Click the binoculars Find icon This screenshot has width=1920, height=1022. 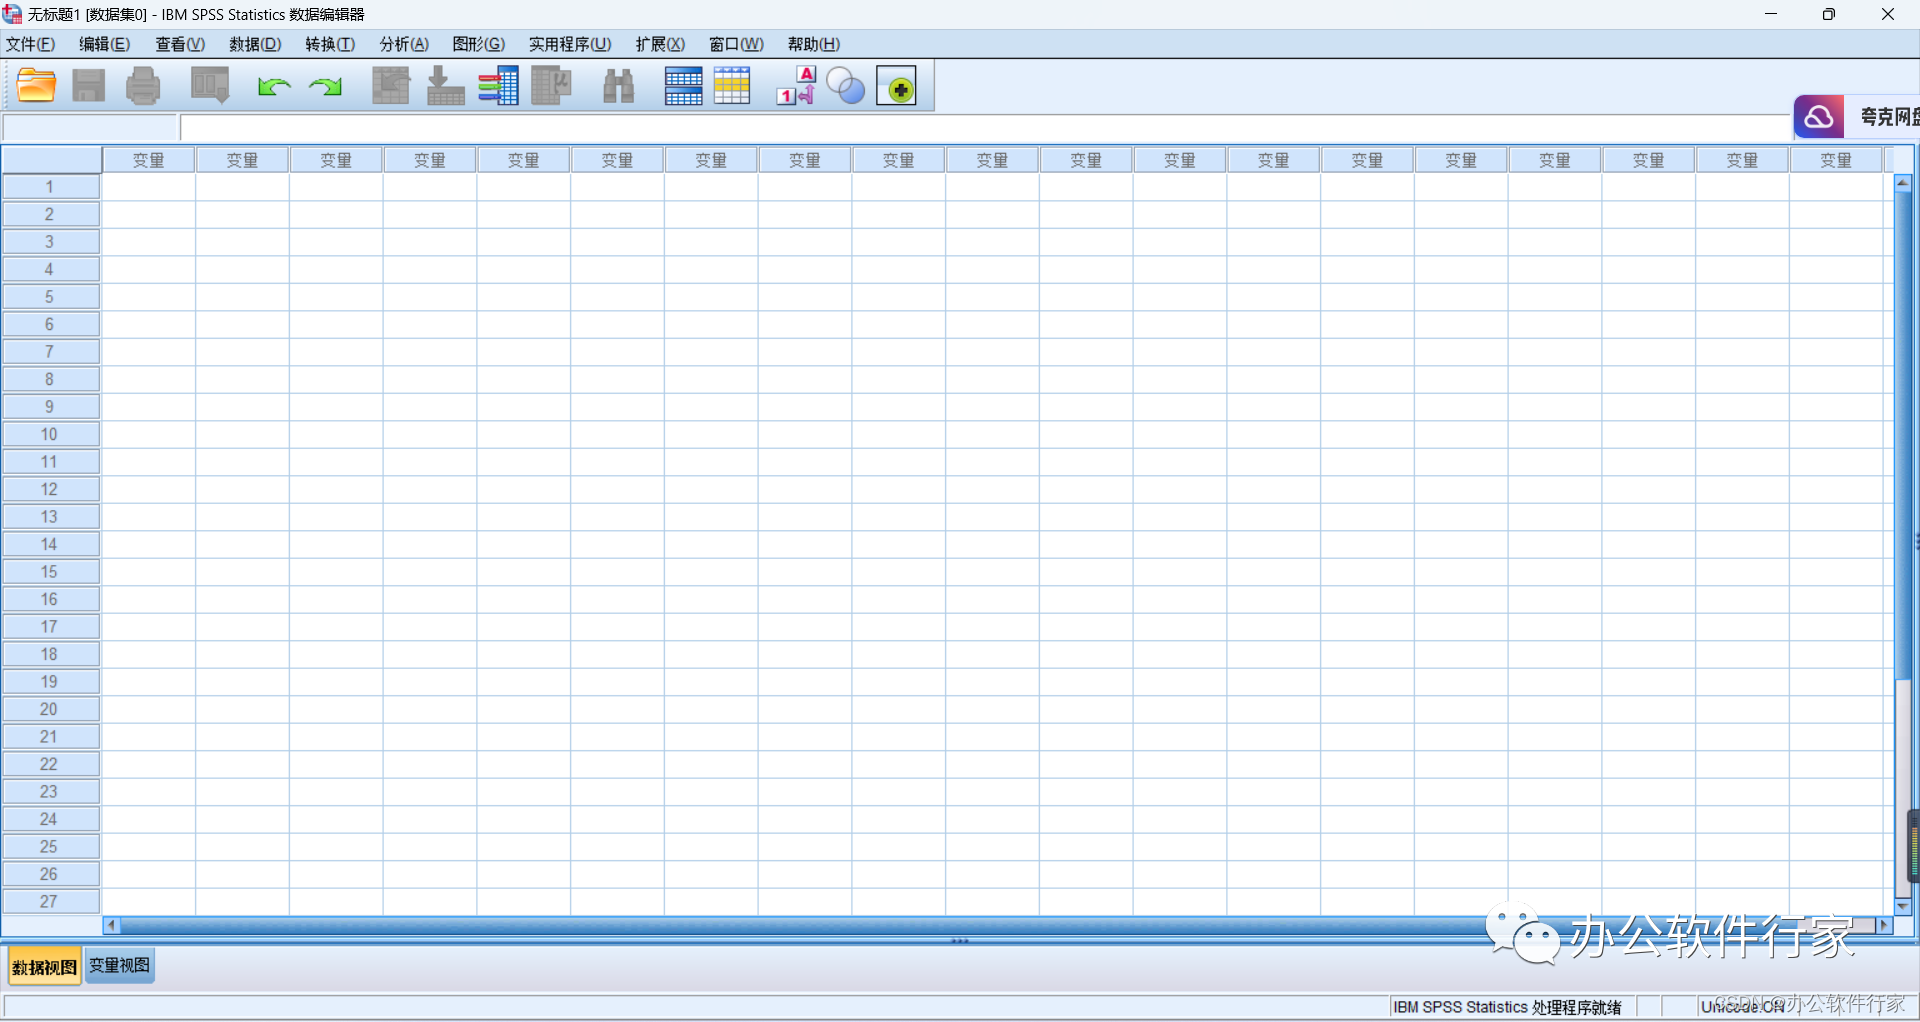619,86
